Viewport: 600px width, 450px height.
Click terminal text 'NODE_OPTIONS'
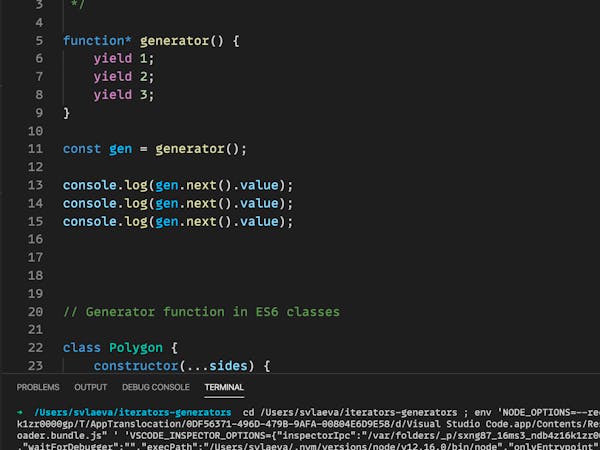click(x=538, y=412)
